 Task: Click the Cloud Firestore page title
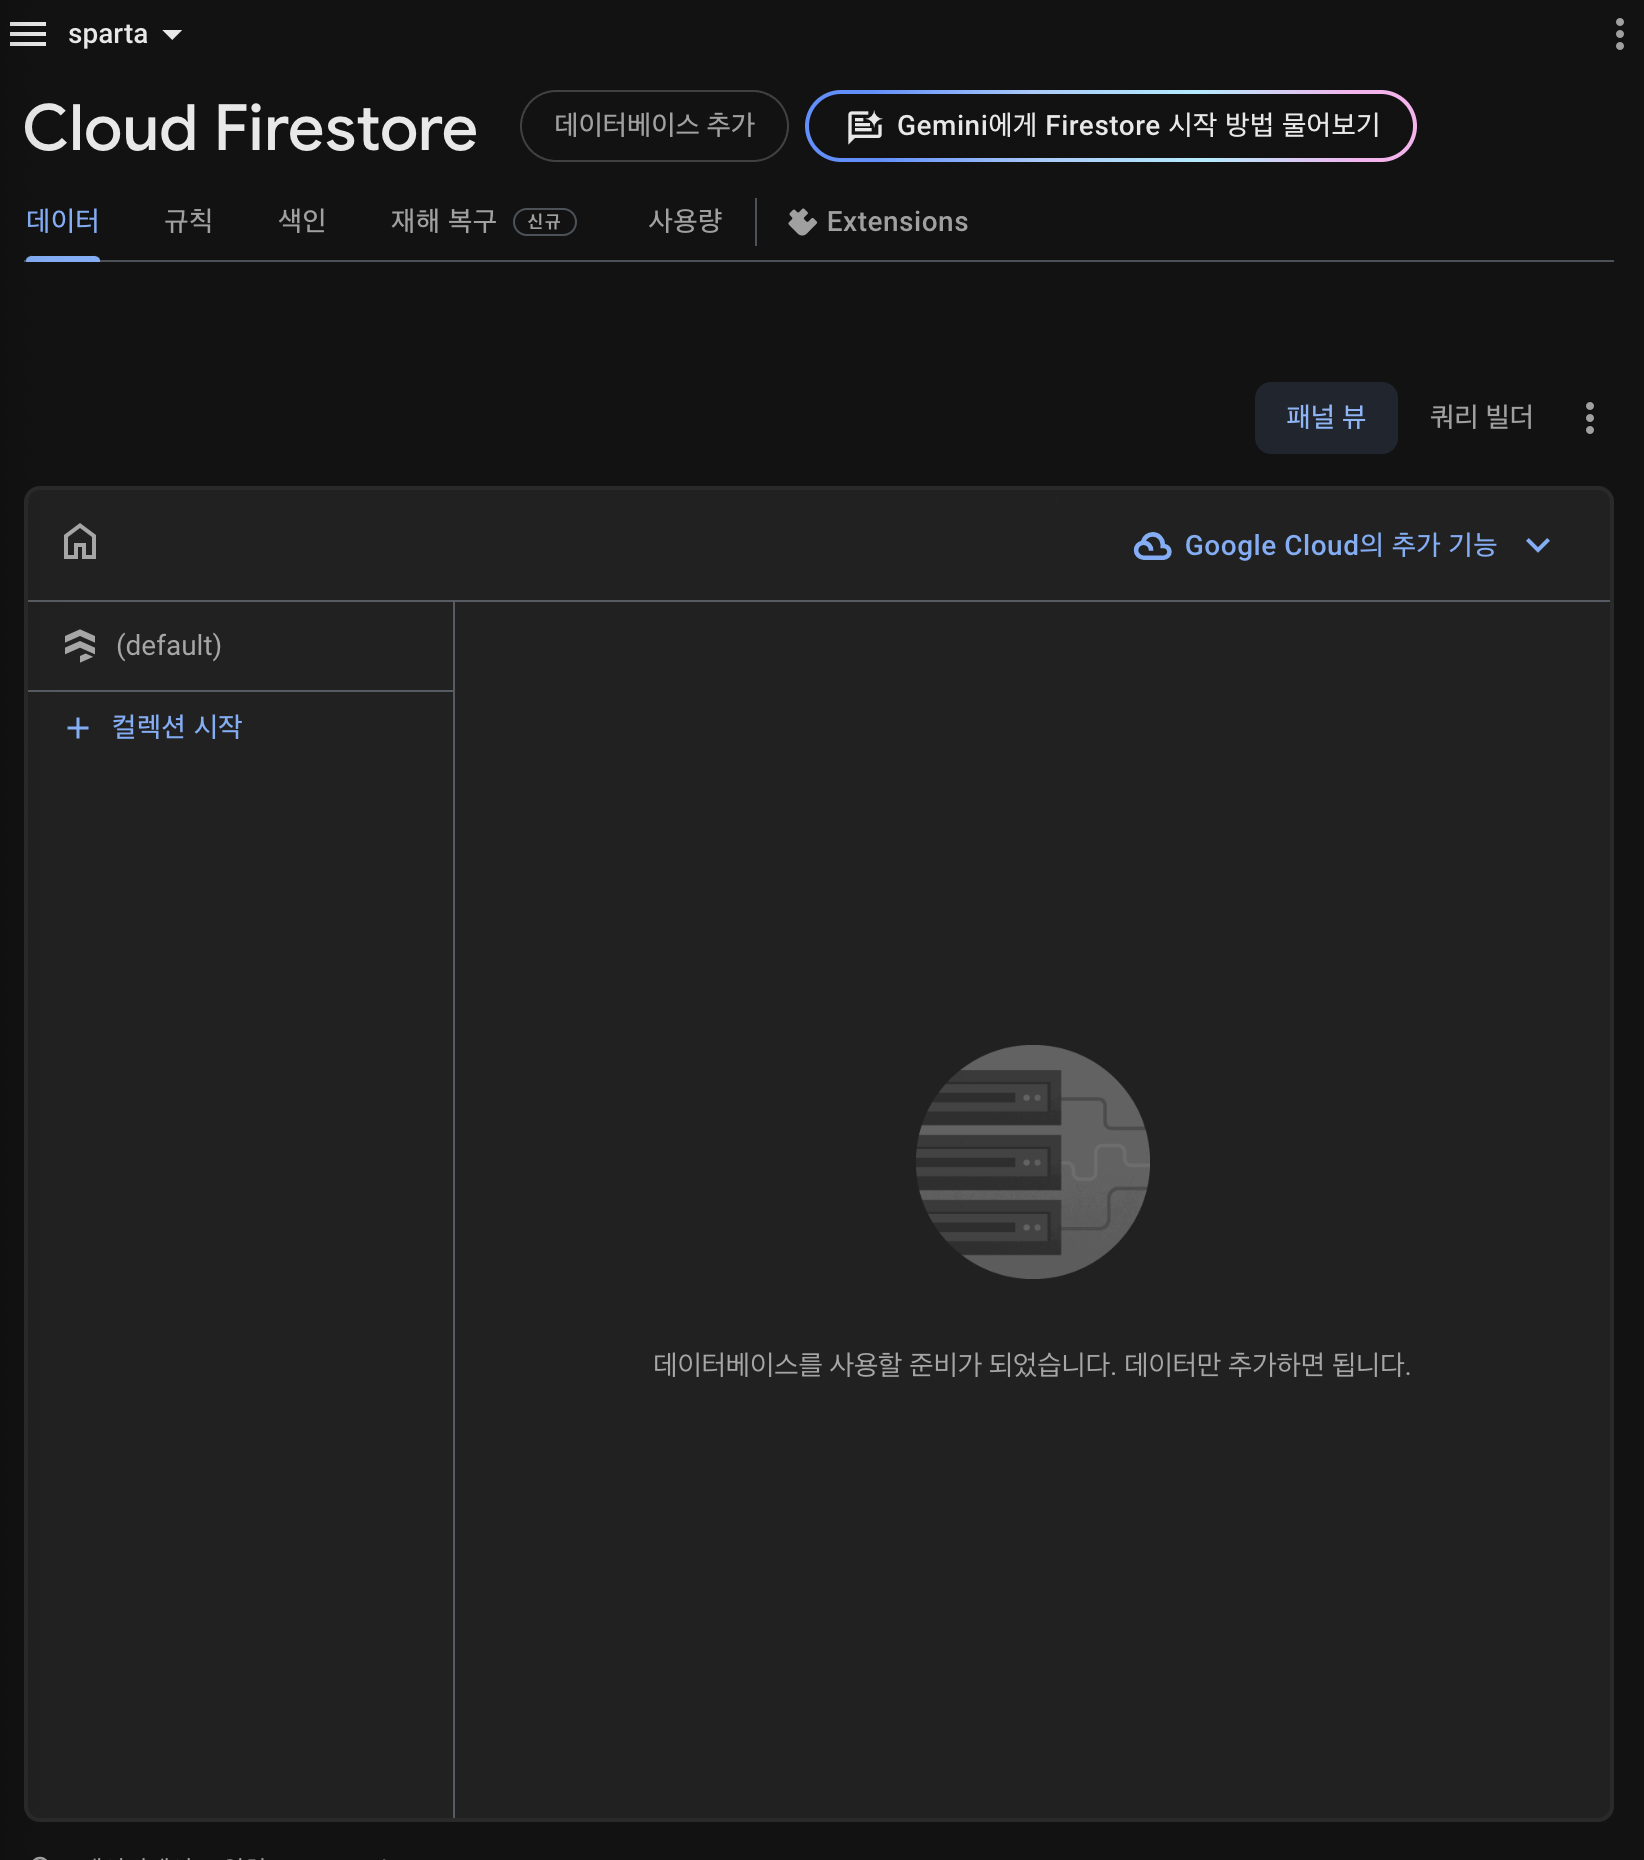[x=250, y=128]
